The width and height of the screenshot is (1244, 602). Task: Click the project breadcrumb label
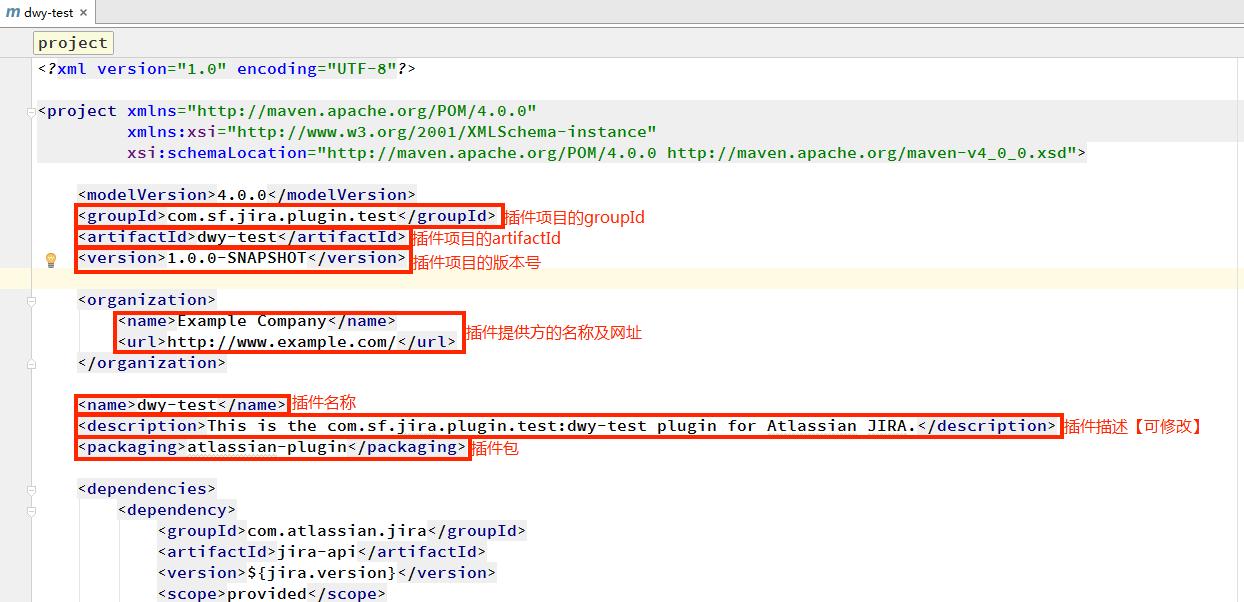pyautogui.click(x=72, y=43)
